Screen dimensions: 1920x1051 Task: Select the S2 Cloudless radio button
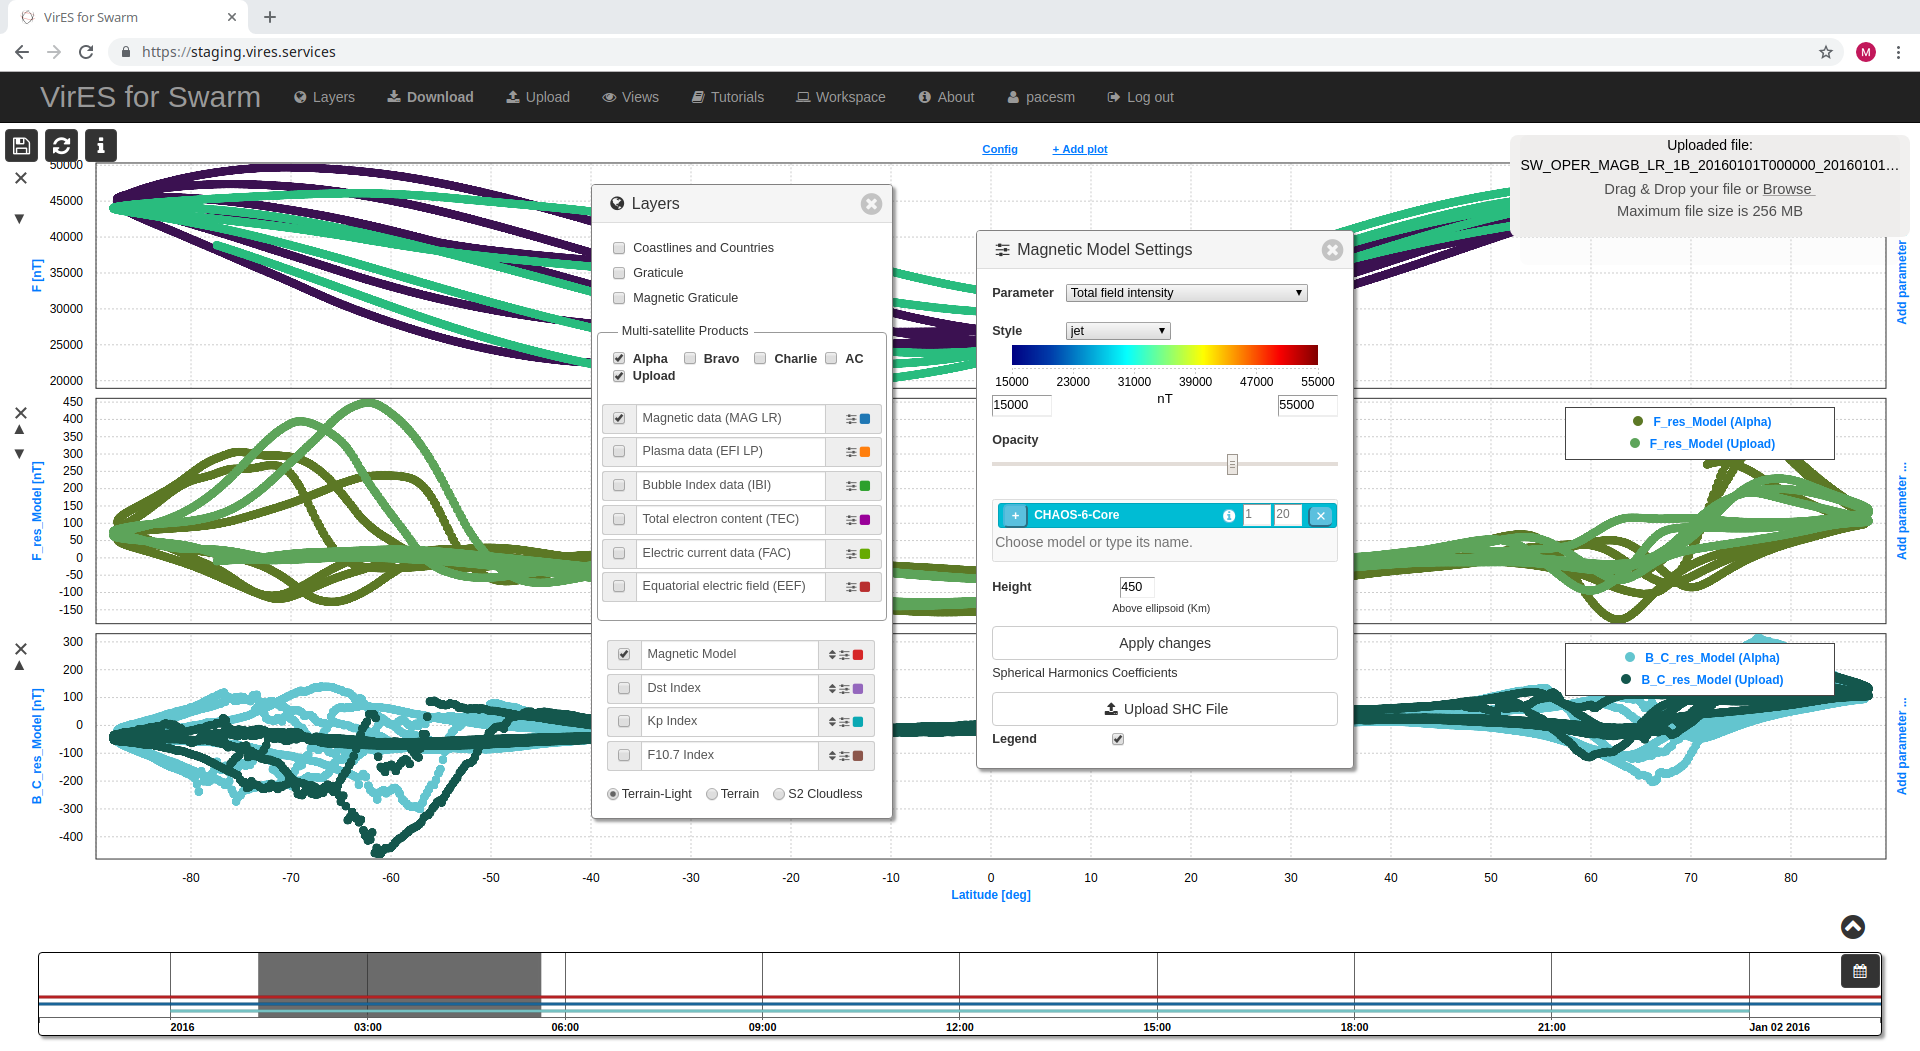click(779, 794)
